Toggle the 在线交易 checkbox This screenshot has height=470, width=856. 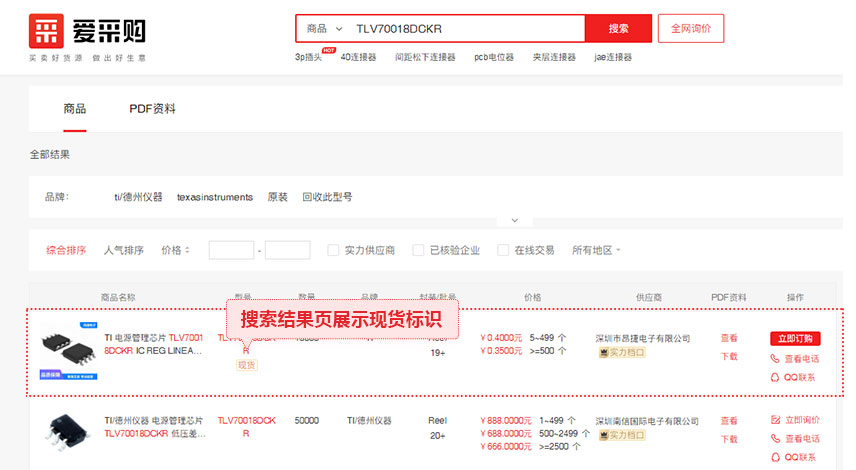tap(504, 250)
